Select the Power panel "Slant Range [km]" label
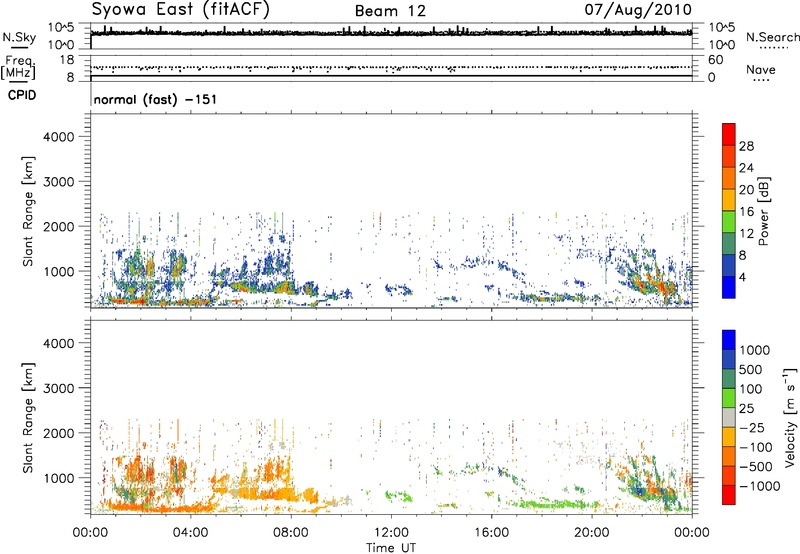The width and height of the screenshot is (800, 554). 28,211
